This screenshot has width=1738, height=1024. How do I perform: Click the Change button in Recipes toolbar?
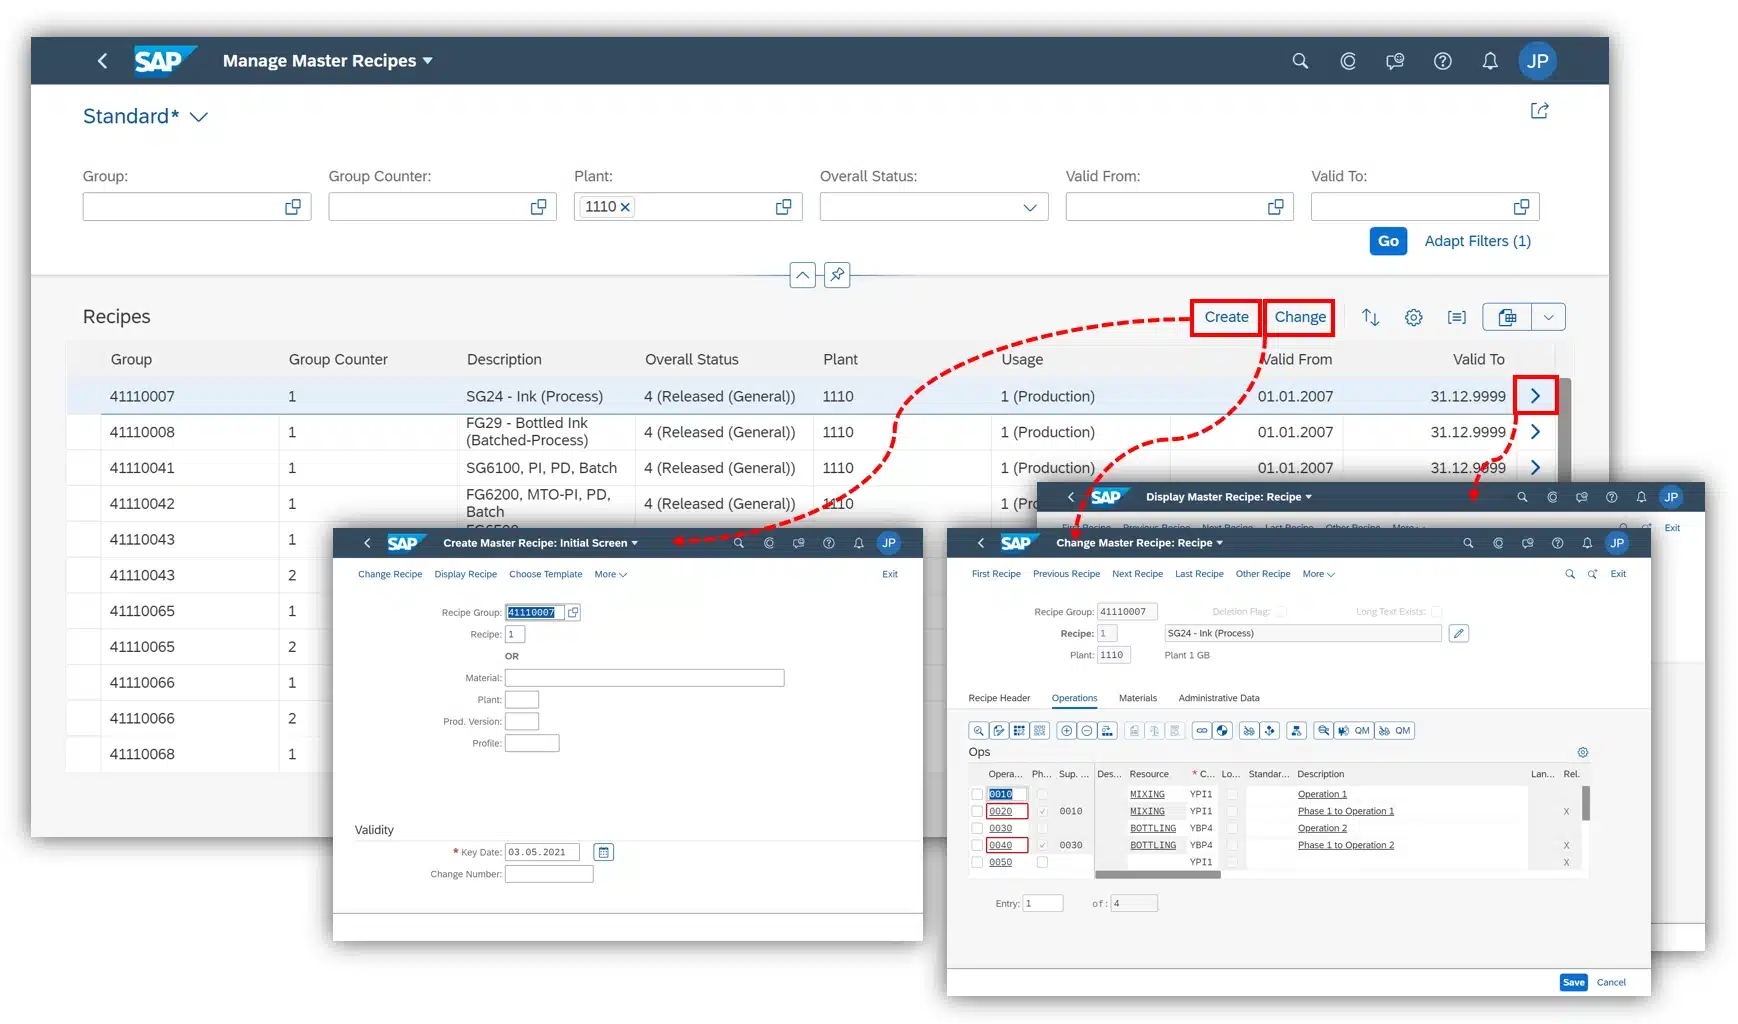[x=1300, y=317]
